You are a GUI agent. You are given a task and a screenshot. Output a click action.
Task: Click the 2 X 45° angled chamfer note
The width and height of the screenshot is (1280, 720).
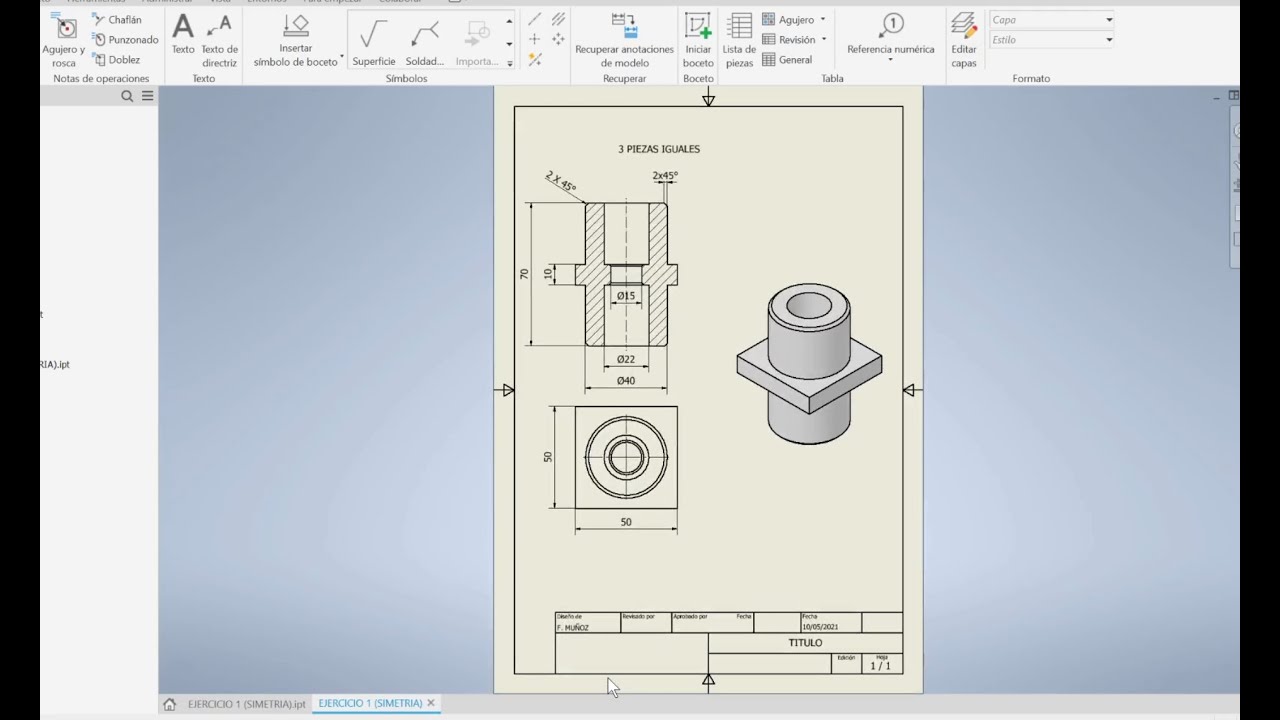click(561, 181)
